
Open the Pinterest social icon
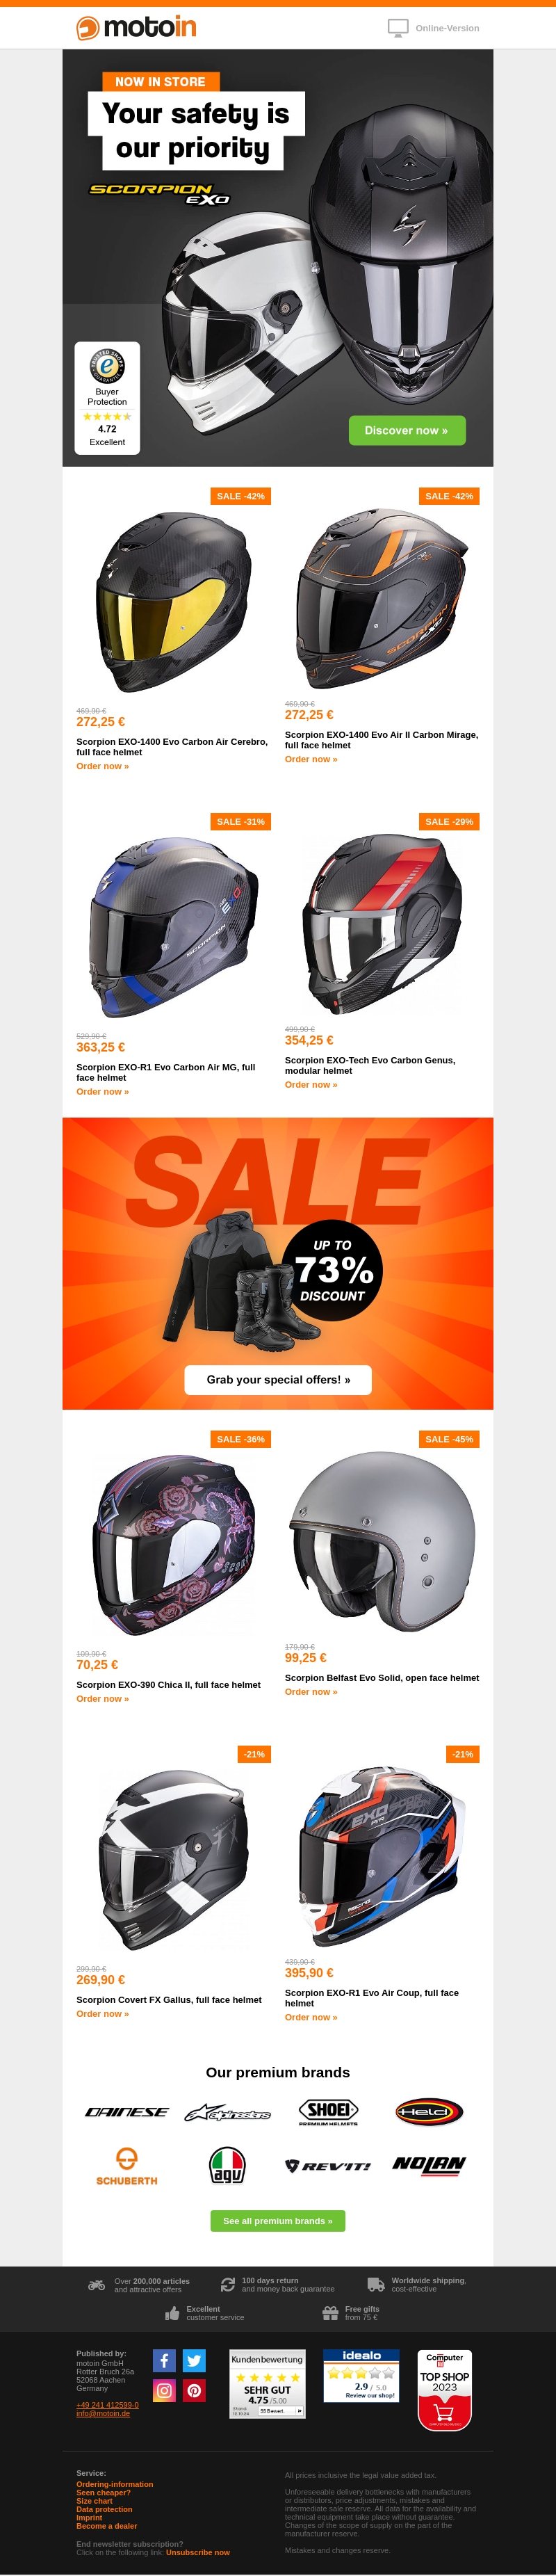[194, 2390]
